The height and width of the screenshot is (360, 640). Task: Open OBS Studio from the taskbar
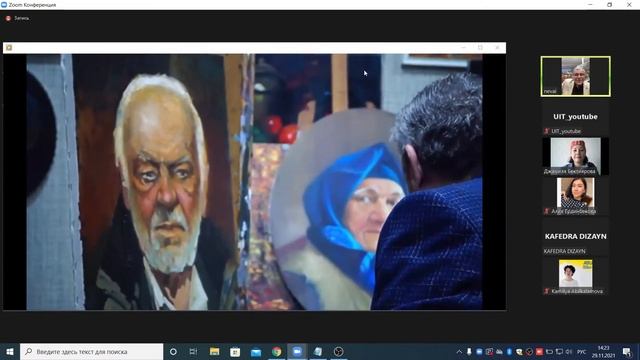click(338, 351)
